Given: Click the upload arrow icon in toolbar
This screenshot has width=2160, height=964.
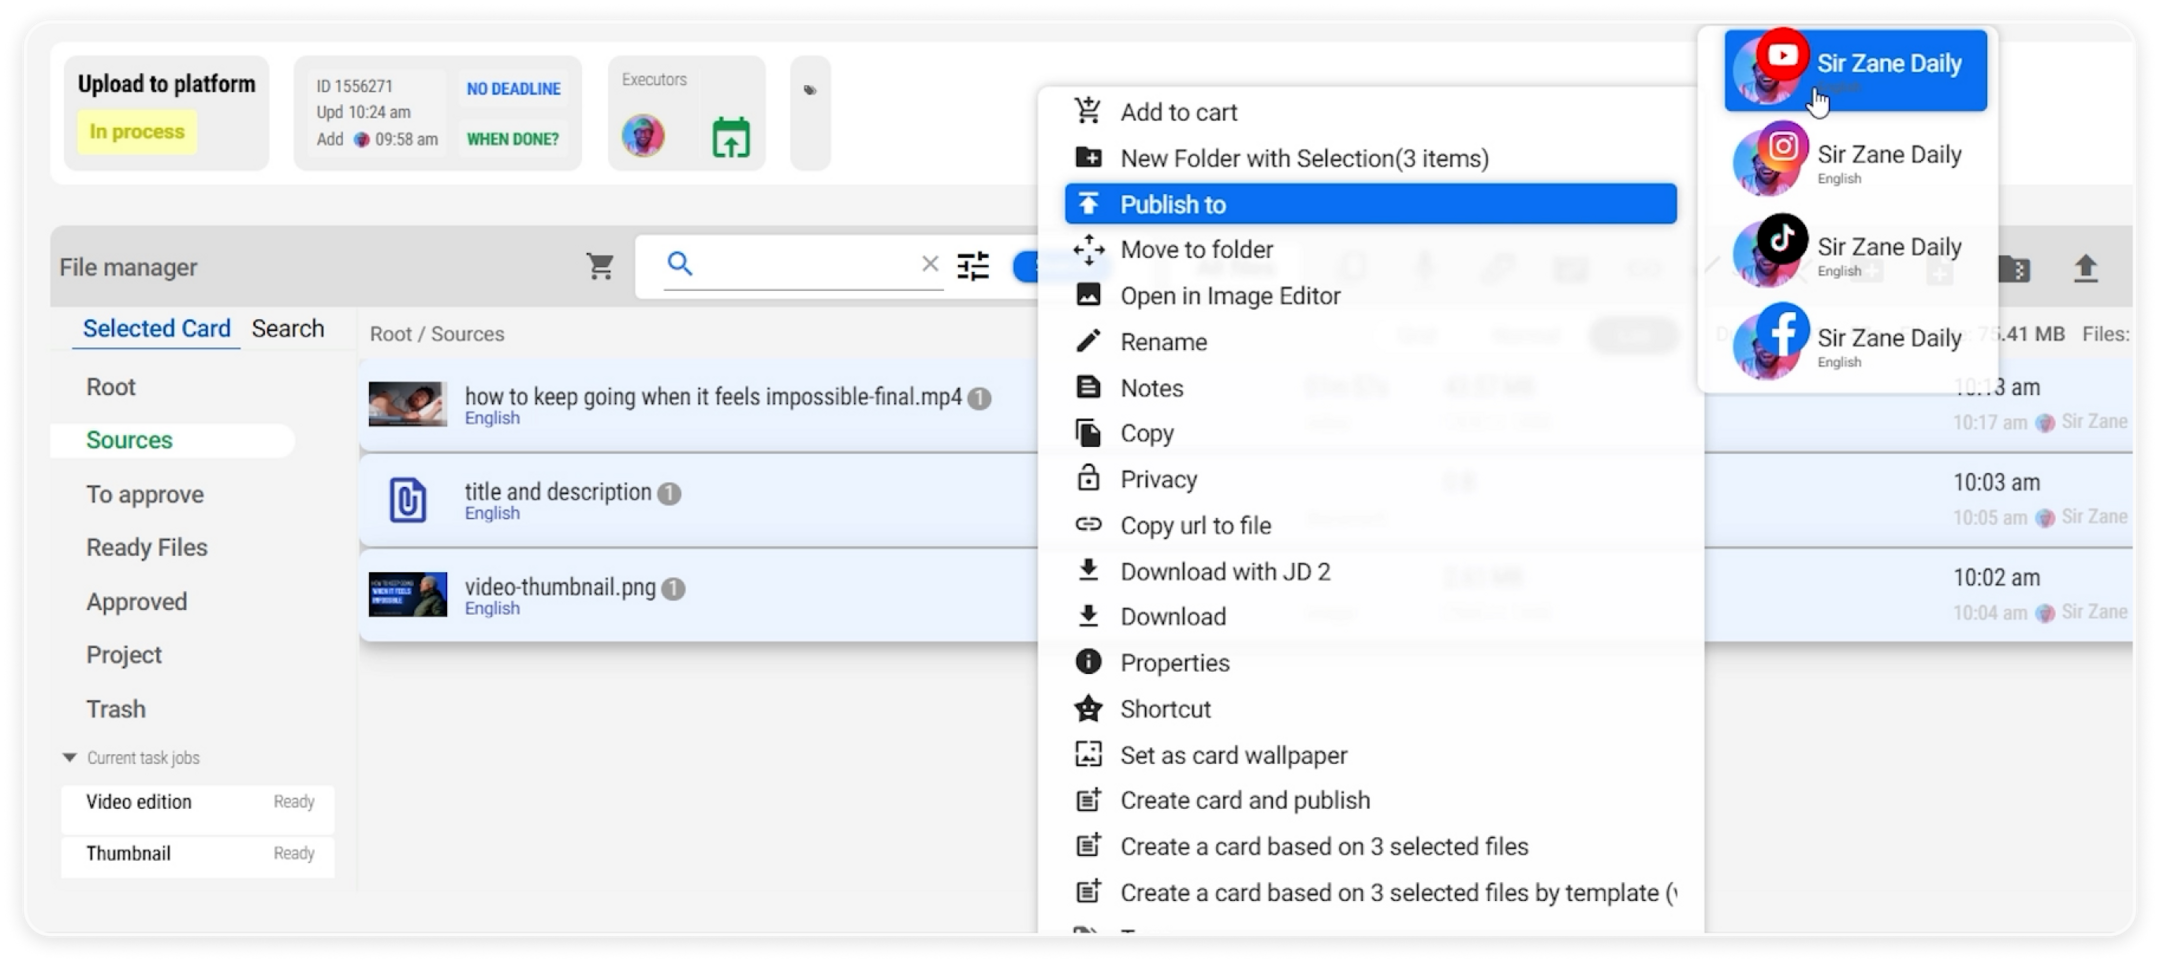Looking at the screenshot, I should click(2085, 268).
